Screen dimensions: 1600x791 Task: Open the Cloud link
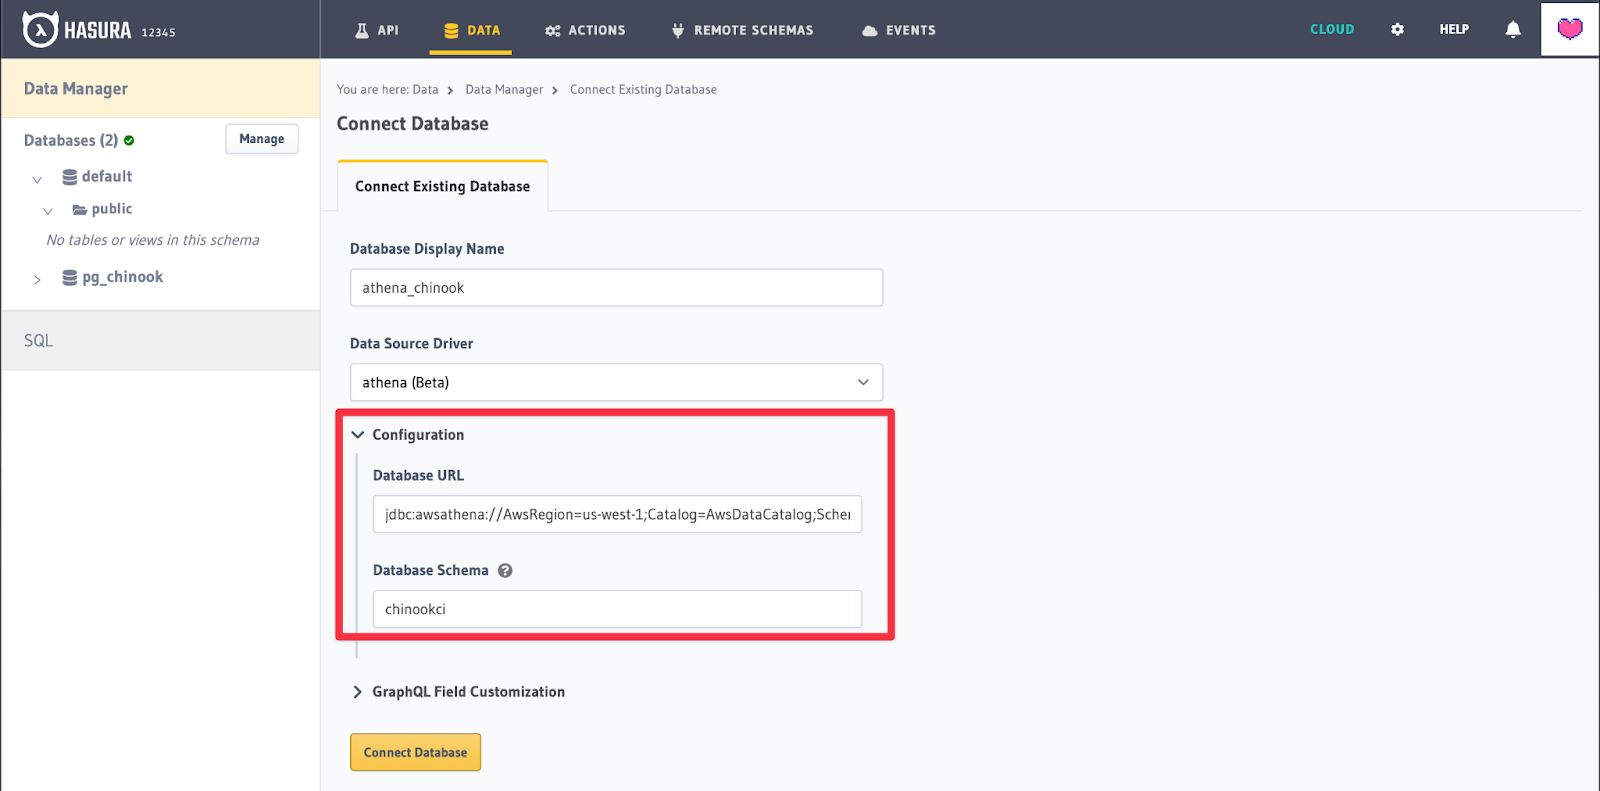[1332, 30]
